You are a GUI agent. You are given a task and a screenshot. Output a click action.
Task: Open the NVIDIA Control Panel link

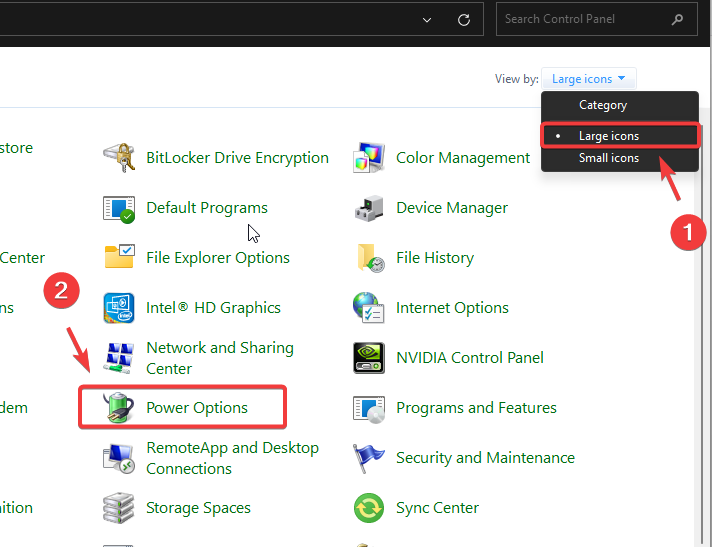470,358
